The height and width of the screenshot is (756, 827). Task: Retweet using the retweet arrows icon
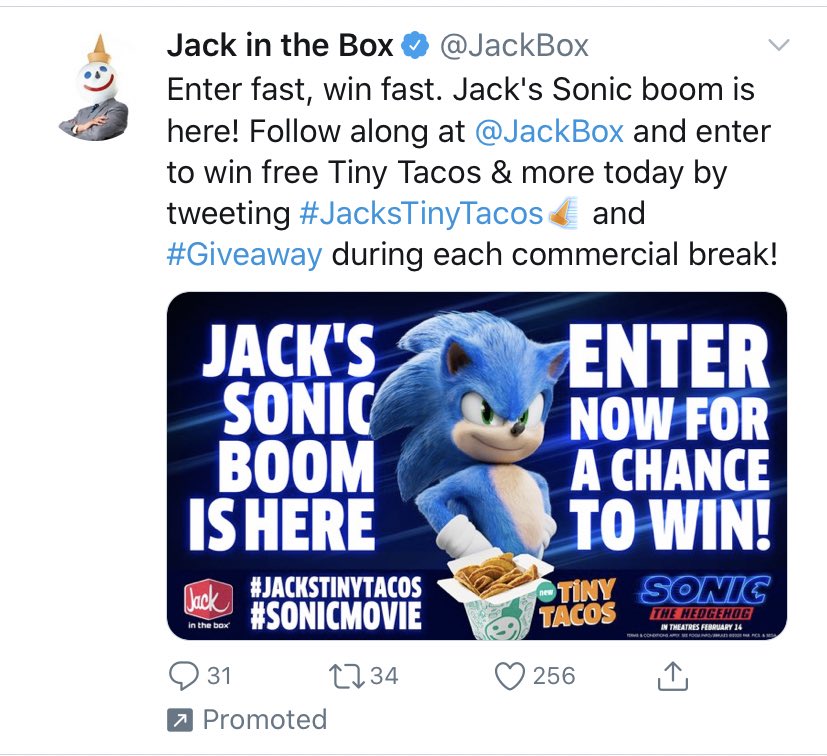coord(347,676)
